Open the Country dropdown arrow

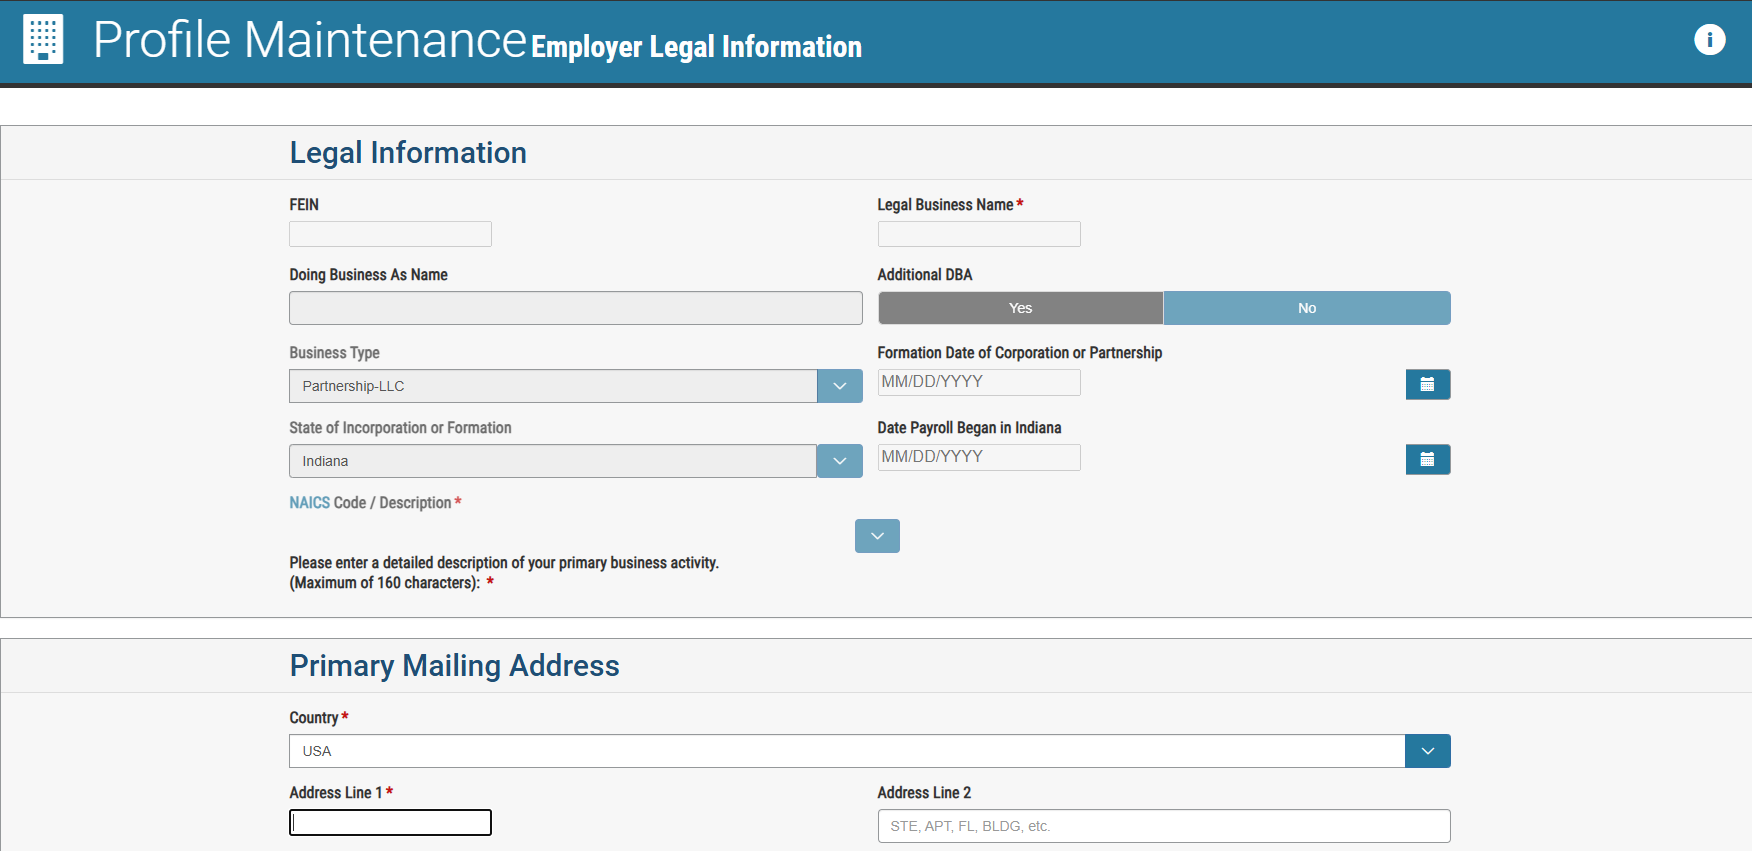tap(1427, 751)
